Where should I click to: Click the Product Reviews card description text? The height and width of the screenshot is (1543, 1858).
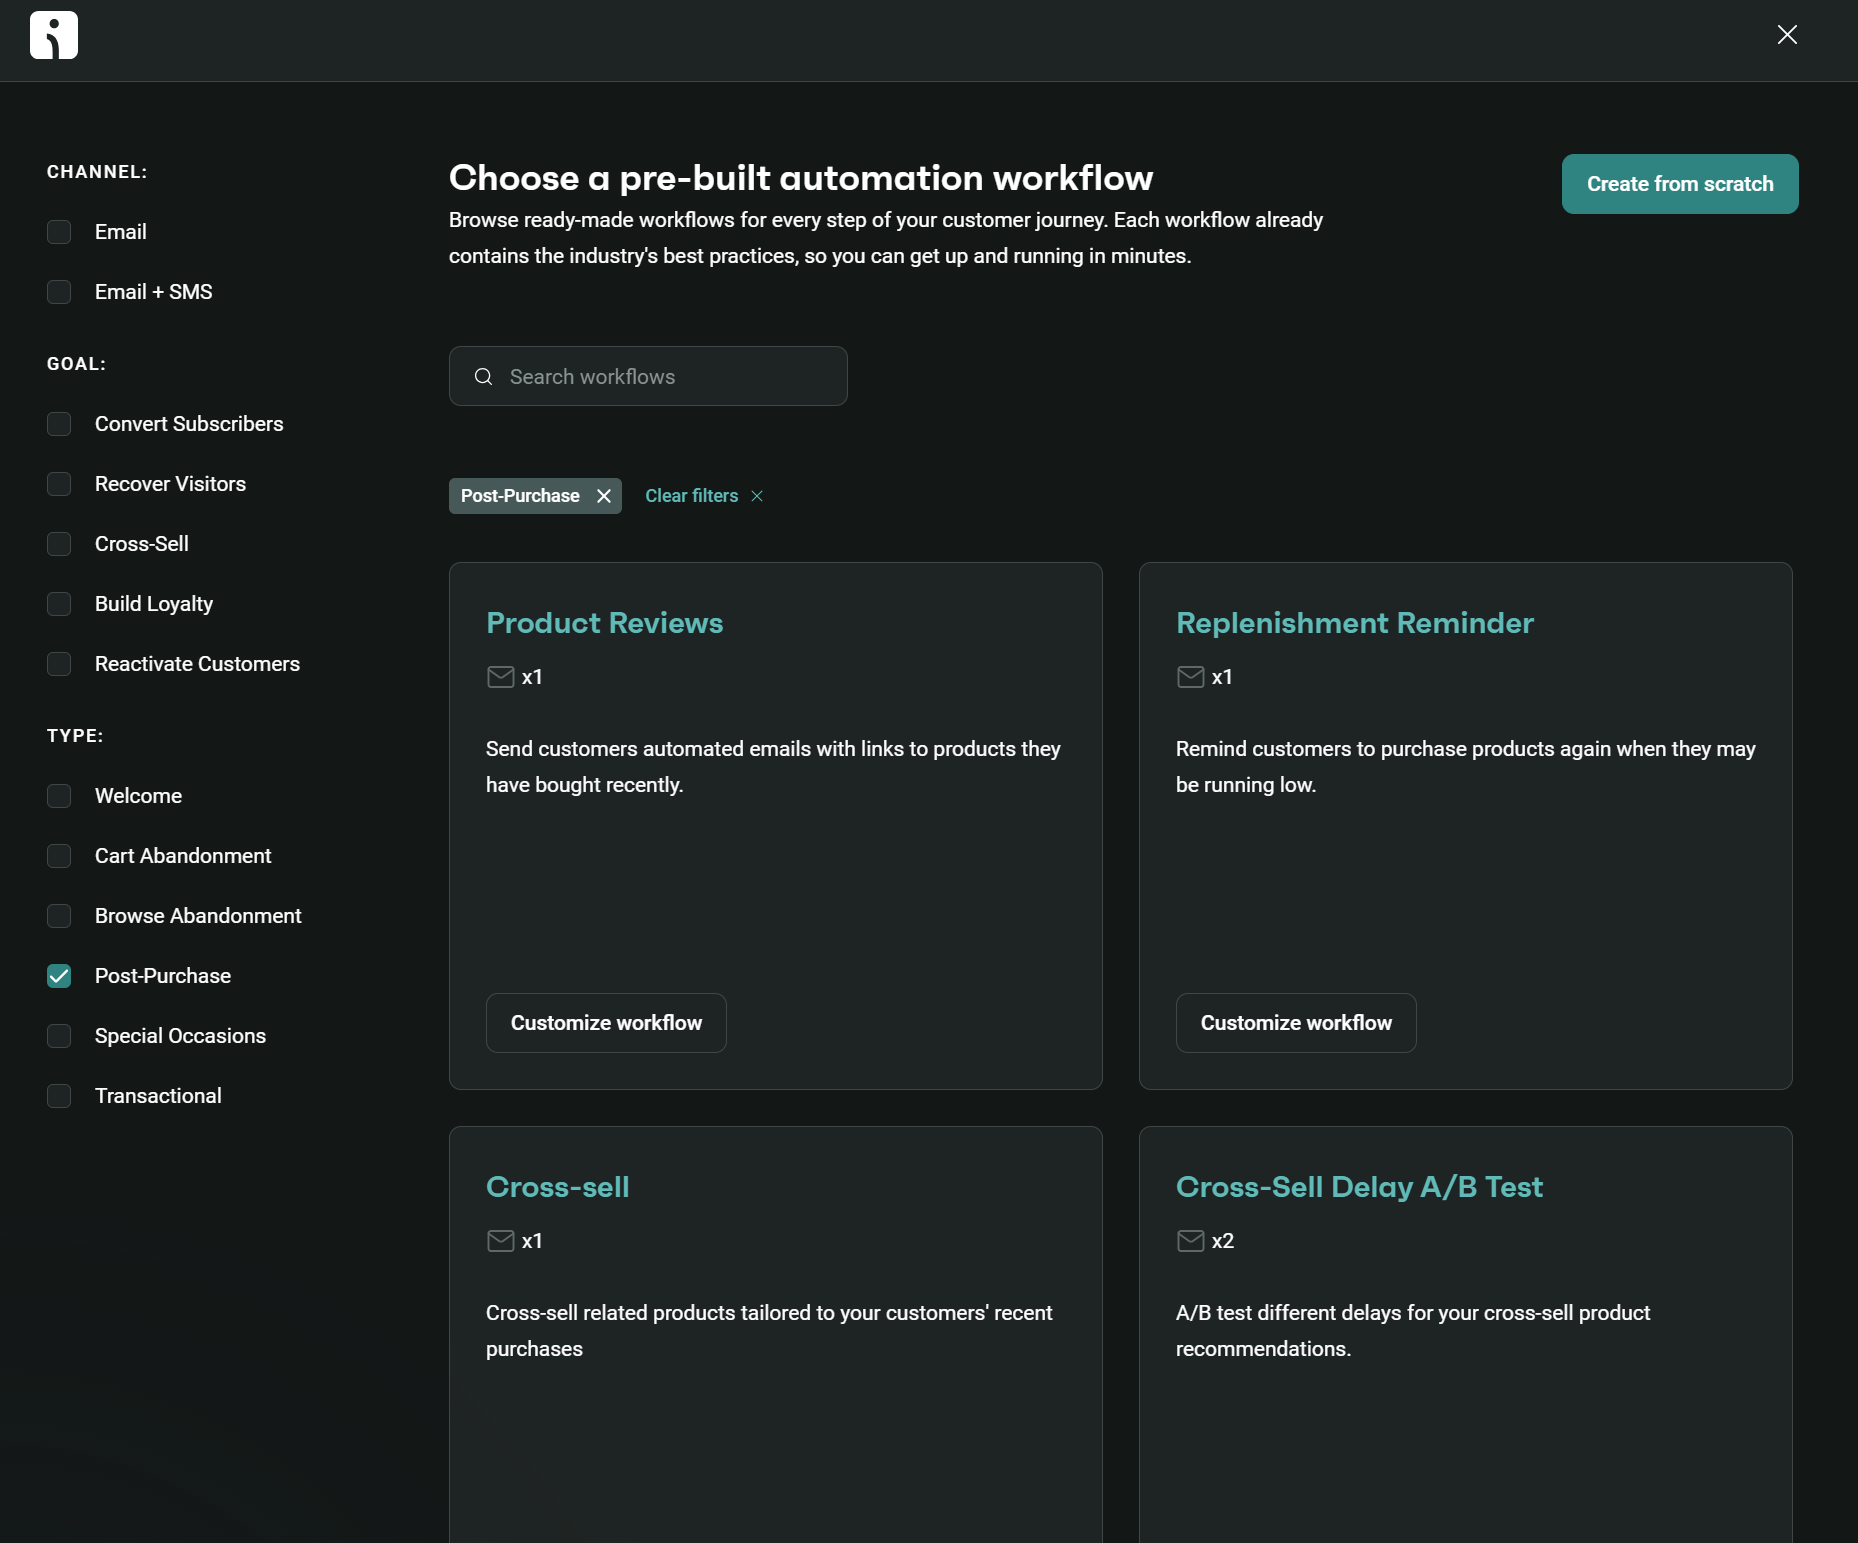773,767
